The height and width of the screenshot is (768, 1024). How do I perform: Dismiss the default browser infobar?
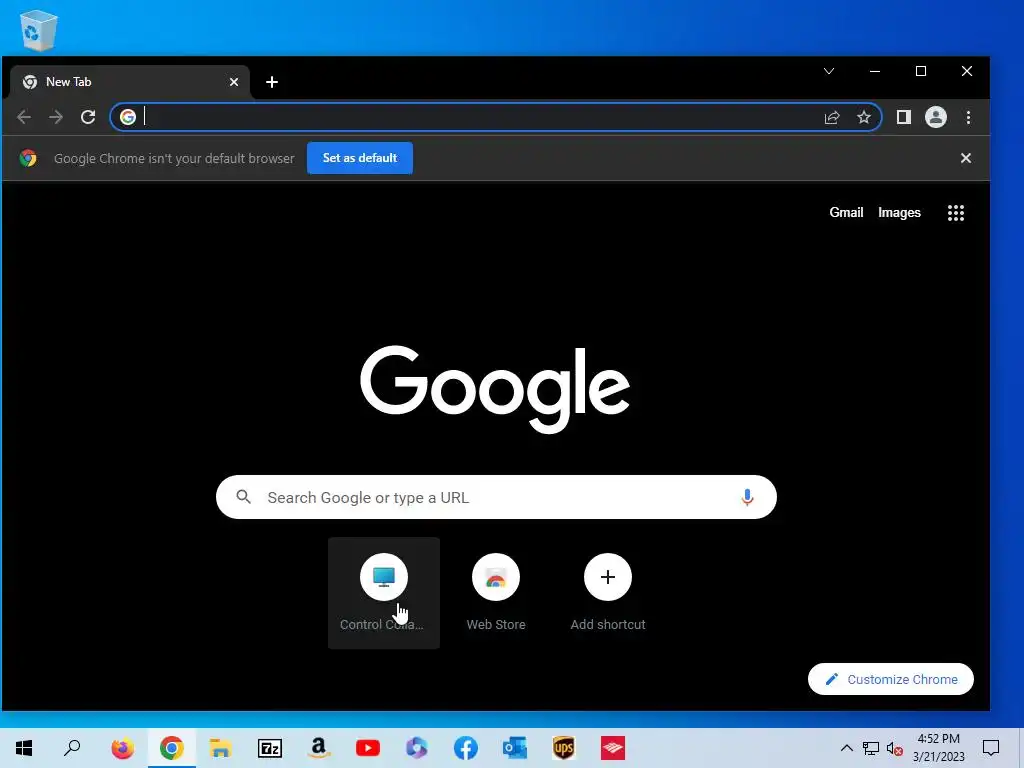966,158
